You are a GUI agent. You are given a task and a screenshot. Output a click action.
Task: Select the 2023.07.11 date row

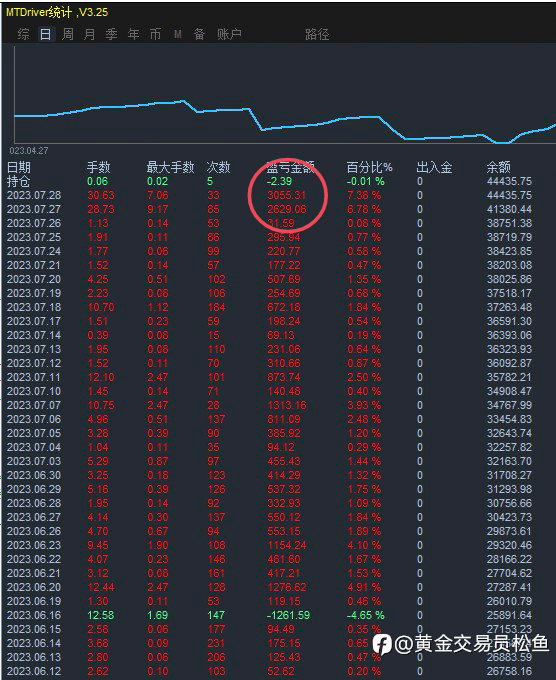pyautogui.click(x=34, y=377)
